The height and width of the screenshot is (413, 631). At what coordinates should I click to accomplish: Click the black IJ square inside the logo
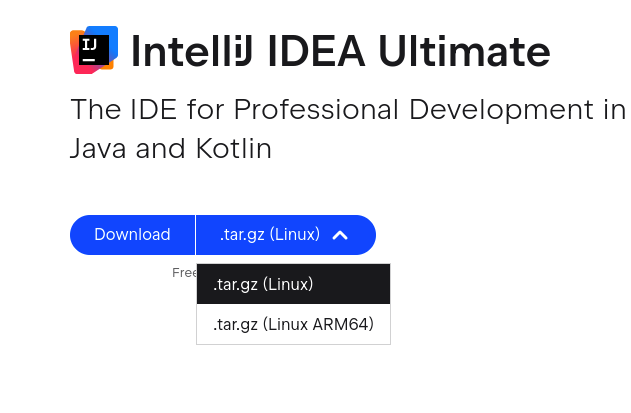[94, 50]
